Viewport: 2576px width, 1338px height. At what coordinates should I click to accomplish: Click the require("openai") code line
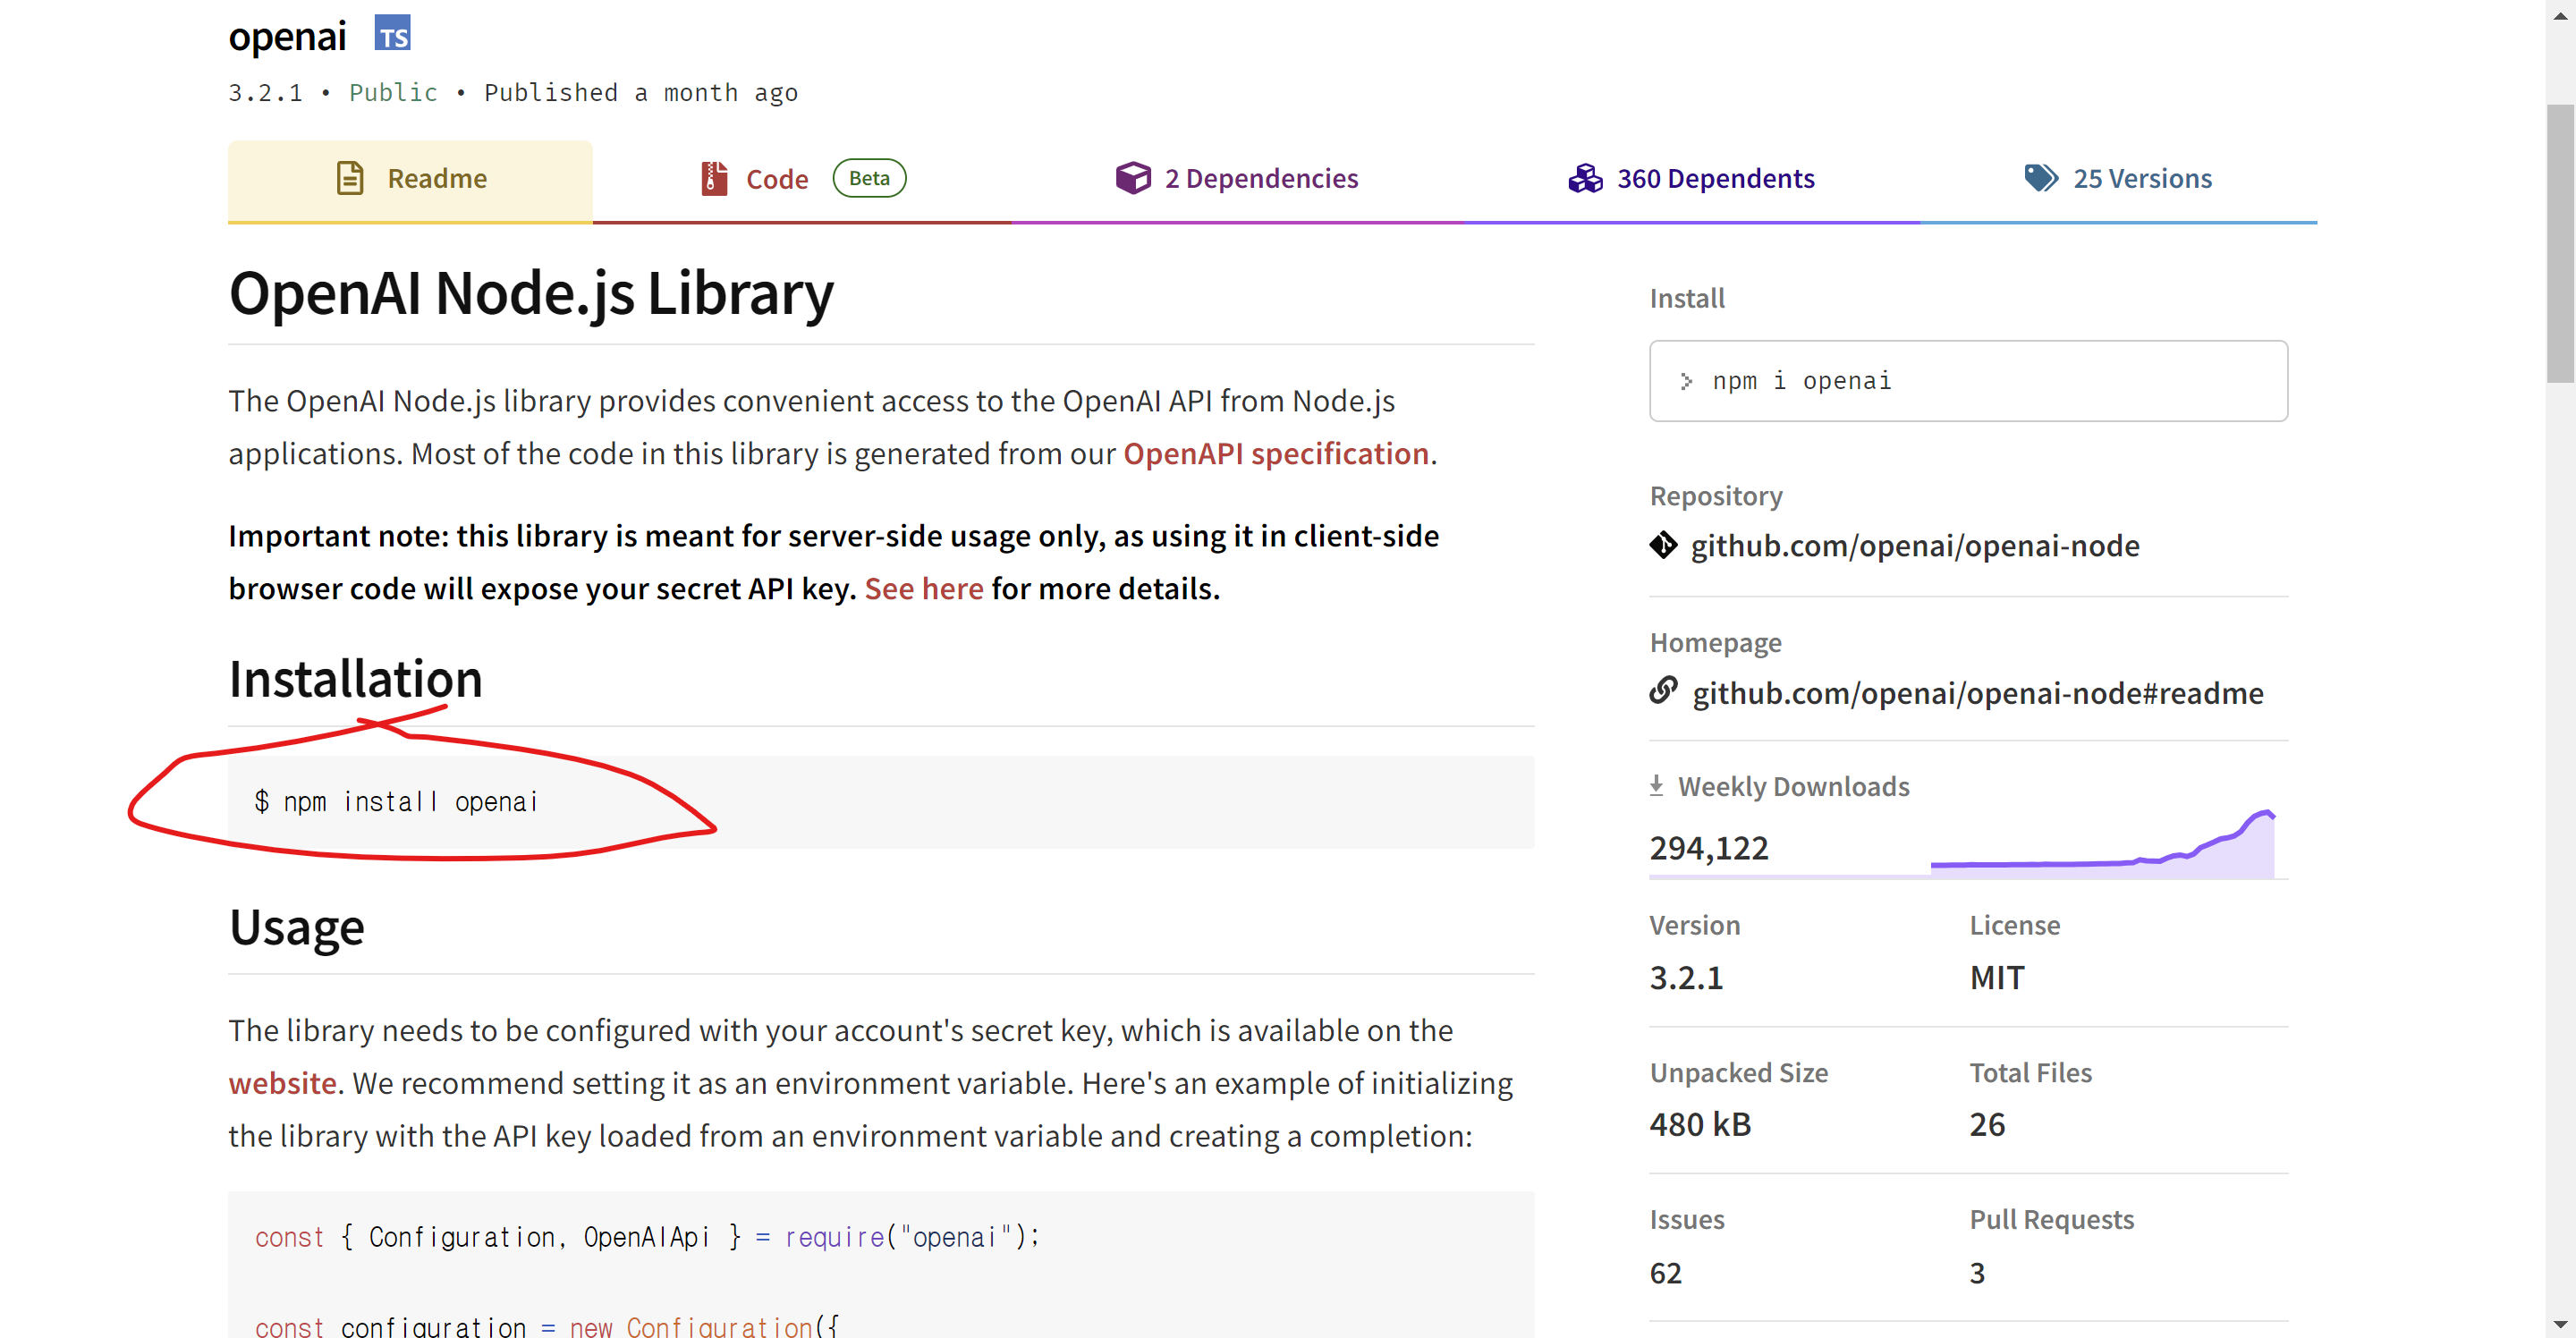pos(647,1237)
